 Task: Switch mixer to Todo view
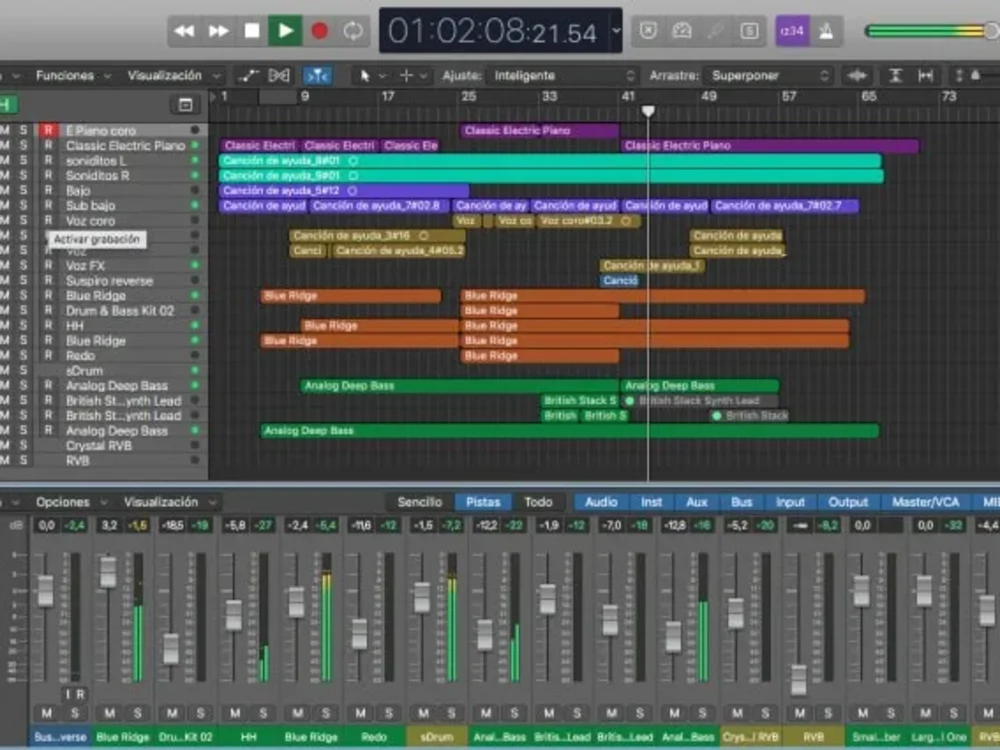538,503
